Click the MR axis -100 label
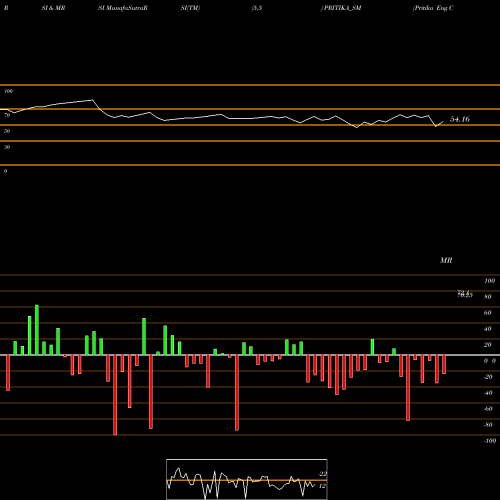The image size is (500, 500). pyautogui.click(x=490, y=441)
